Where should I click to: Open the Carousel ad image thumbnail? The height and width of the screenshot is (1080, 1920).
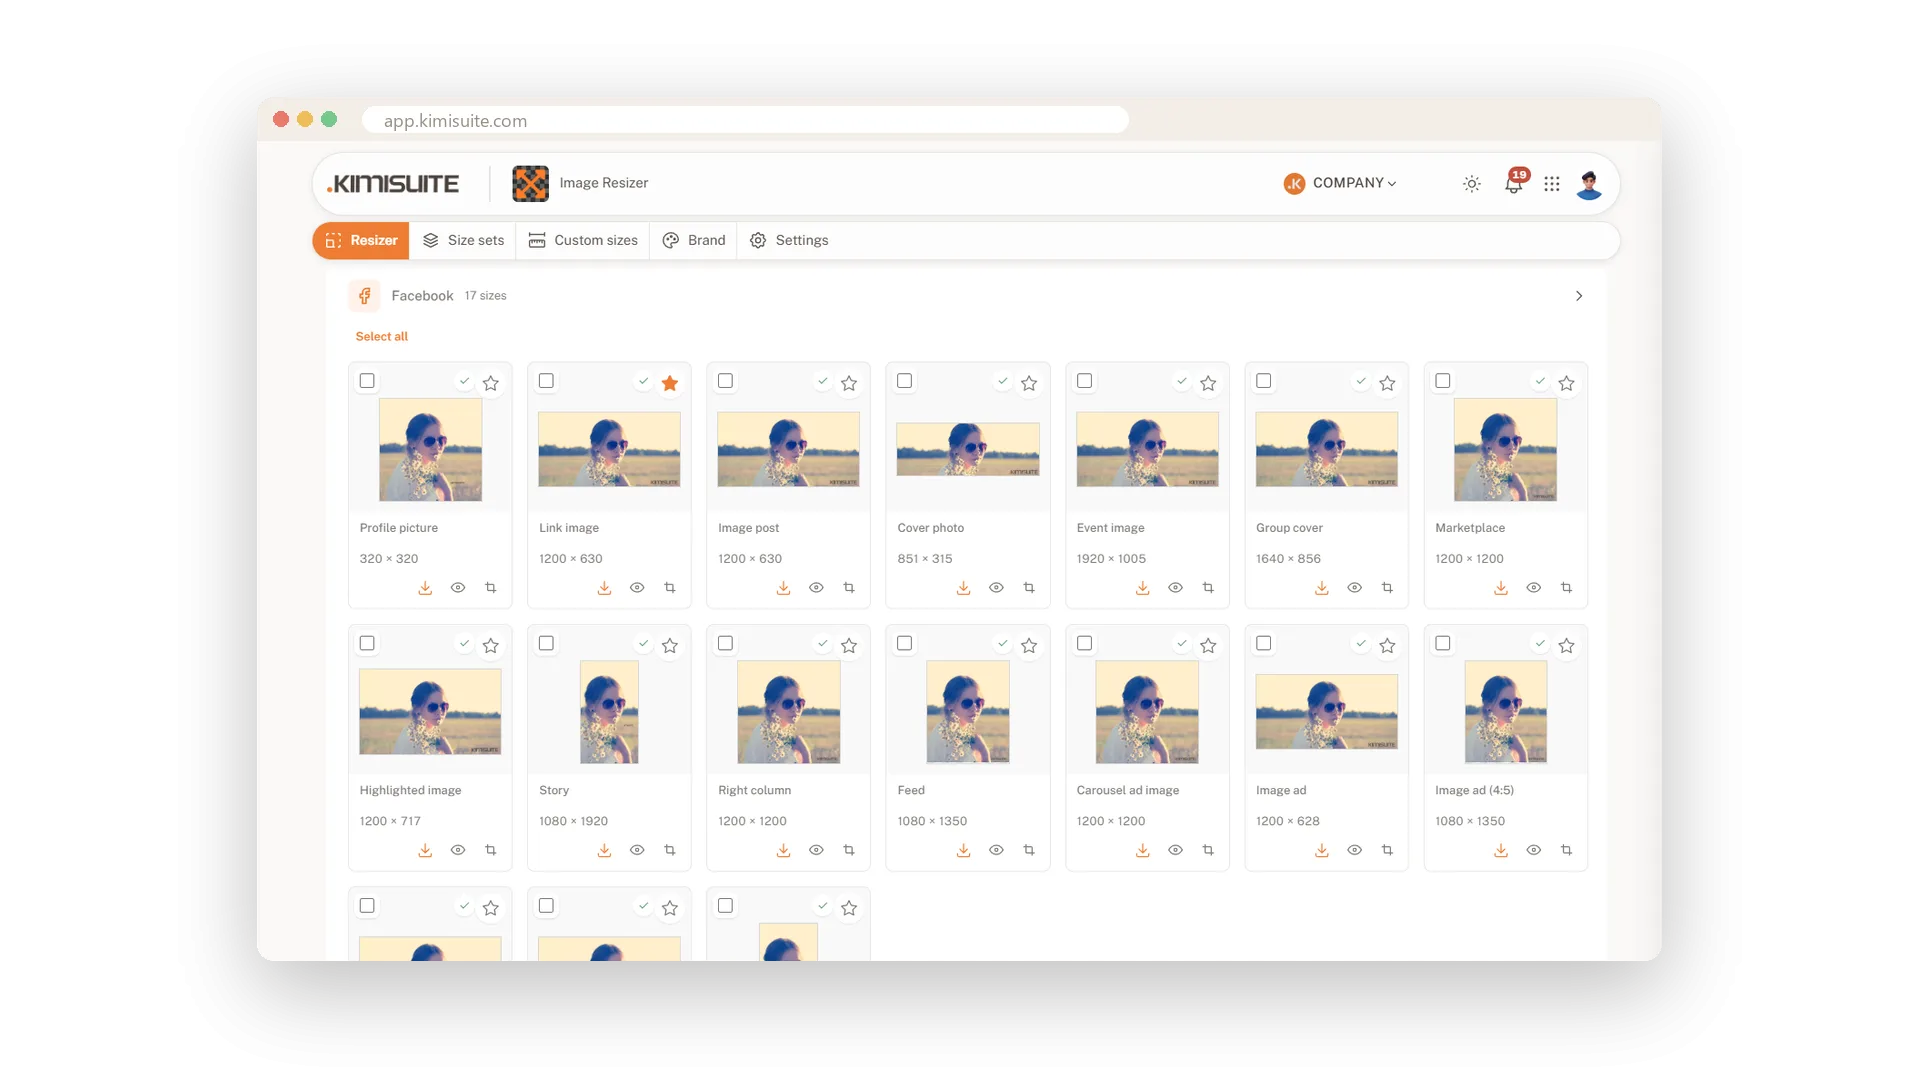[x=1147, y=712]
